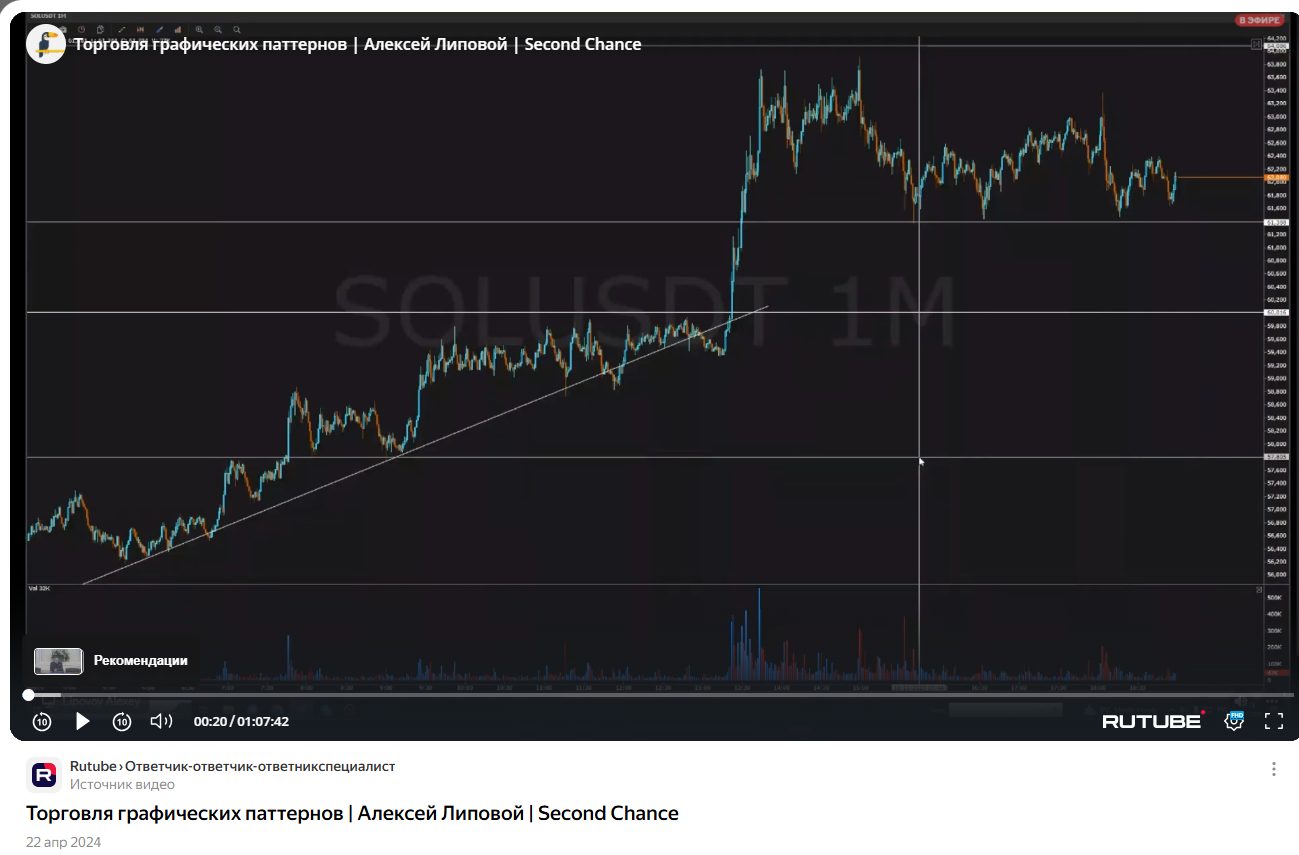Rewind the video 10 seconds
Screen dimensions: 1299x855
pos(42,721)
